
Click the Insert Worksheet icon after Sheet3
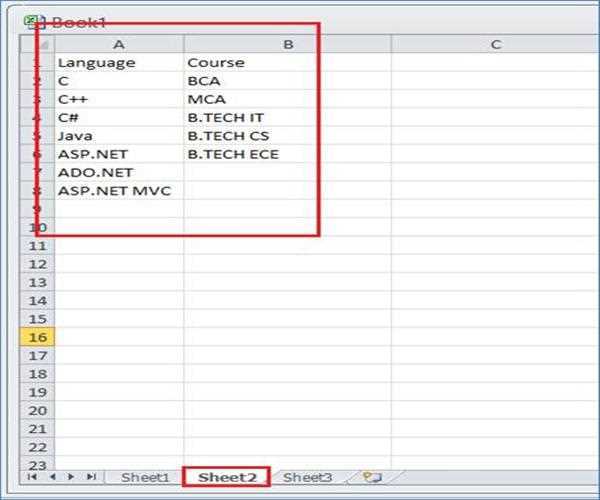coord(373,478)
